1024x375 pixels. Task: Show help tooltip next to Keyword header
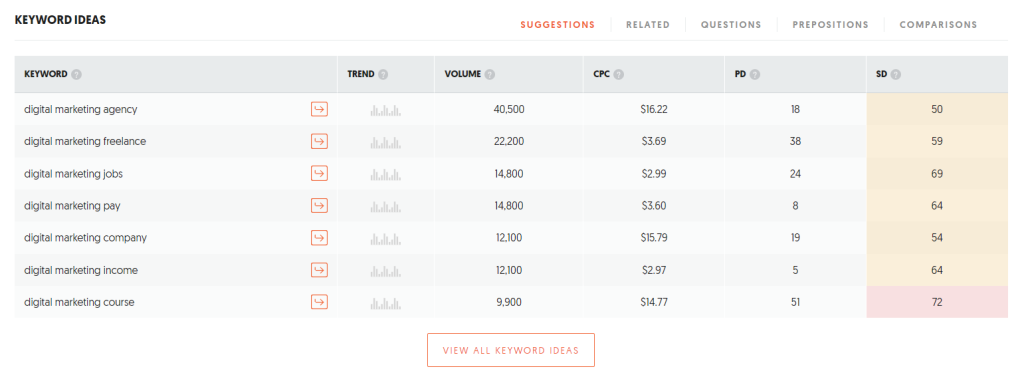coord(76,74)
